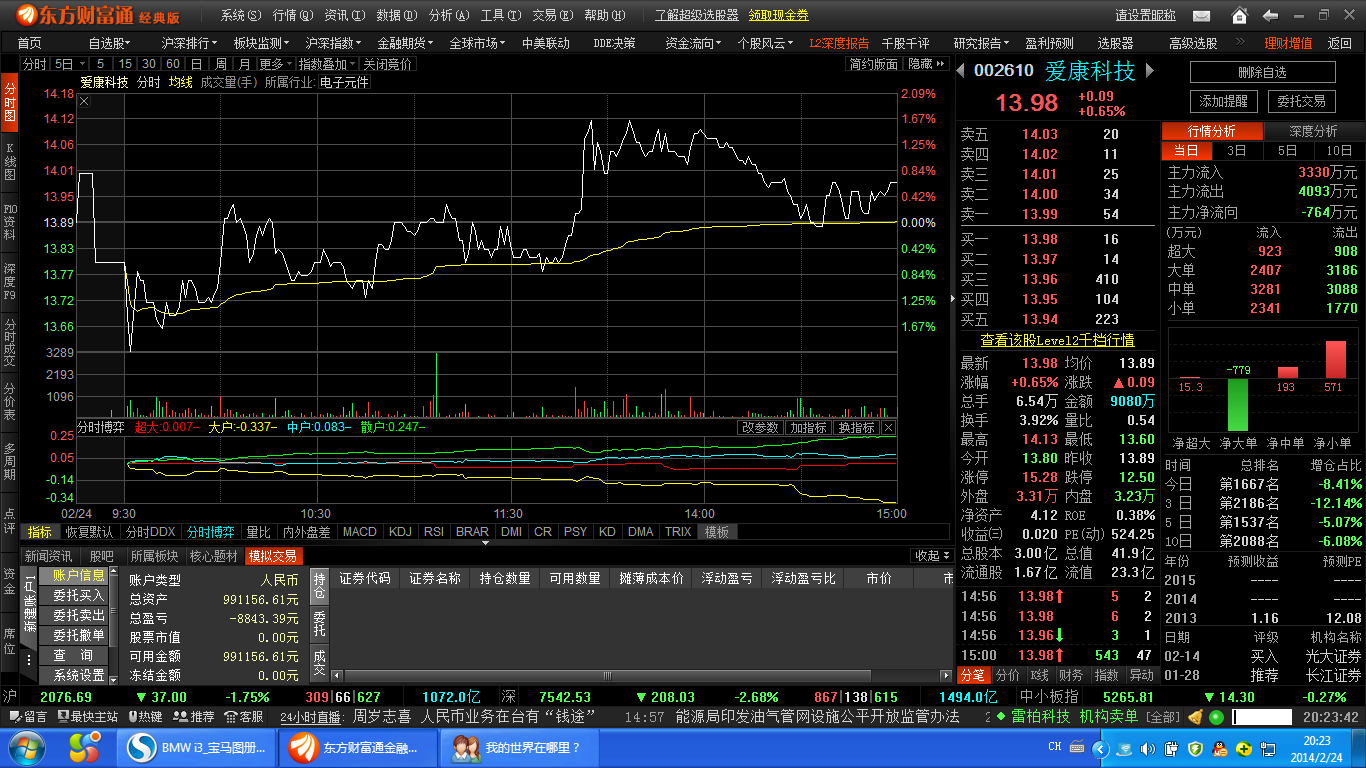Screen dimensions: 1366x768
Task: Close the indicator subpanel with X
Action: coord(888,427)
